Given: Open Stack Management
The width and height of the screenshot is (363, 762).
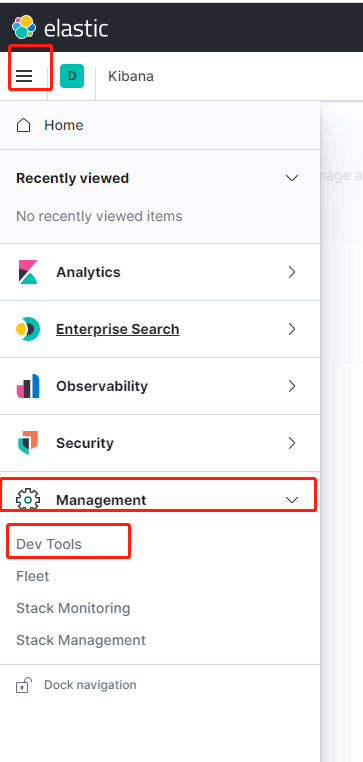Looking at the screenshot, I should 81,640.
